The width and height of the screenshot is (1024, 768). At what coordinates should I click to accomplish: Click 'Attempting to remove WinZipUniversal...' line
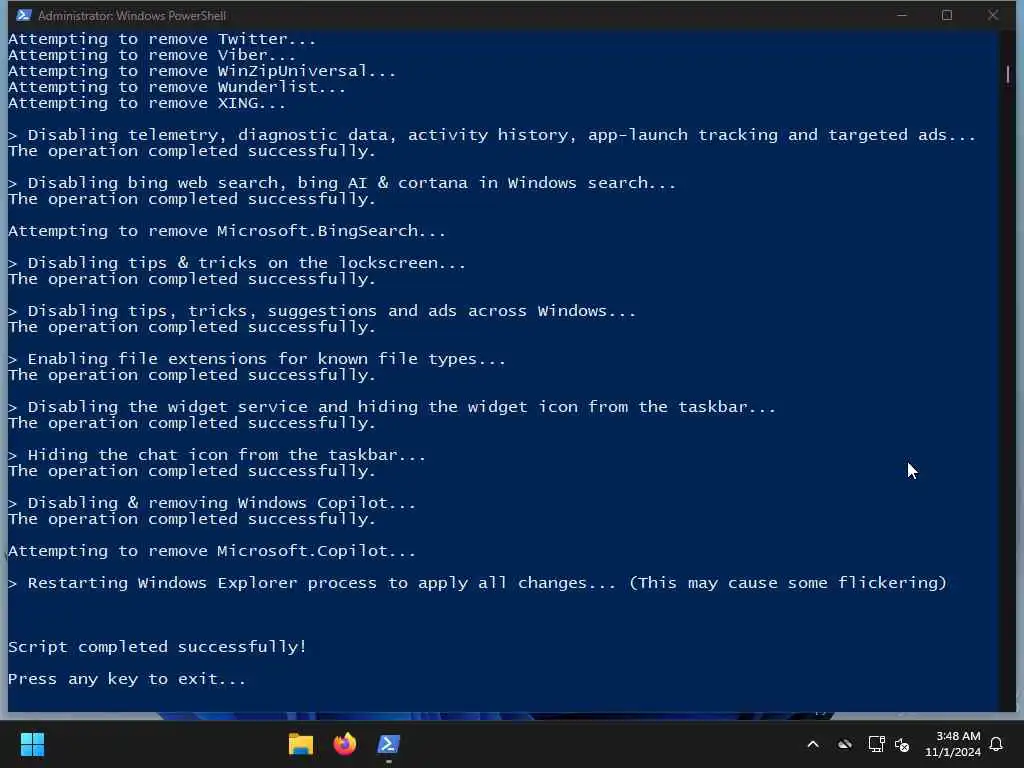coord(202,71)
